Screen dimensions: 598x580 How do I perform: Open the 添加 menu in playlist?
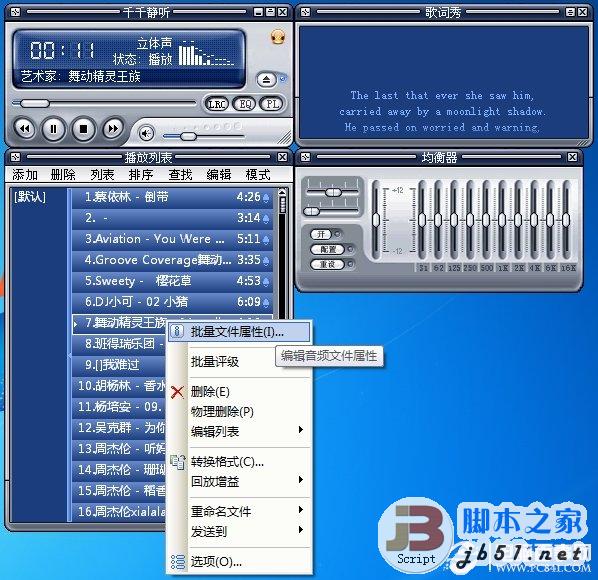[25, 175]
